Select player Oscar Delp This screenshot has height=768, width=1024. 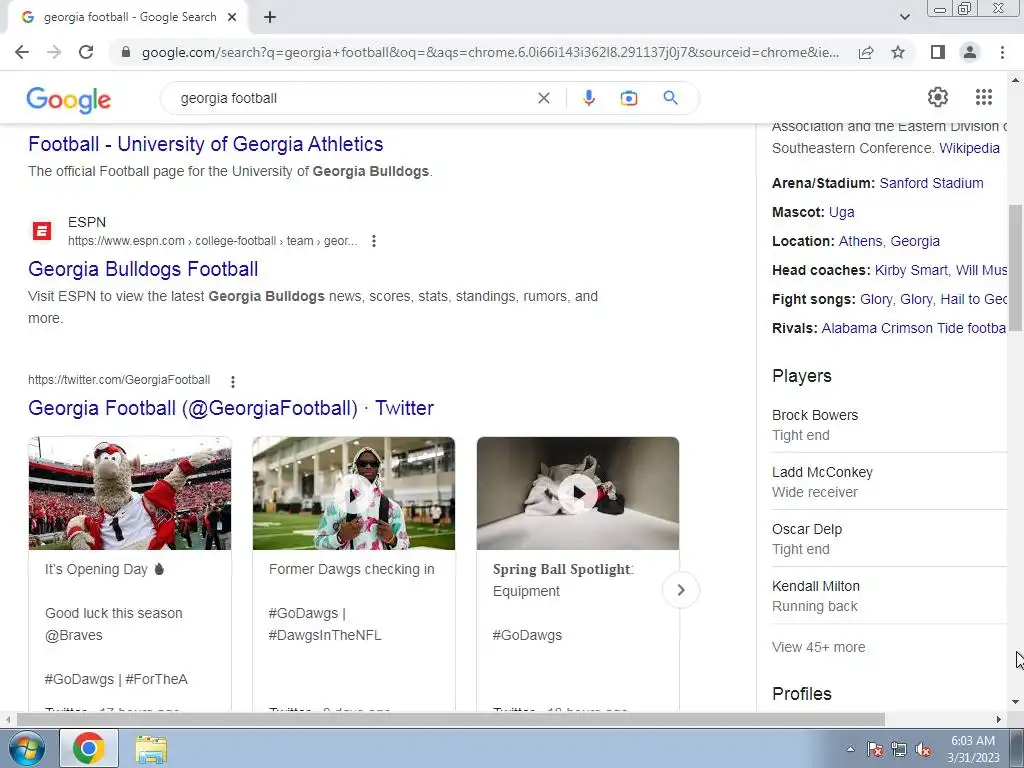tap(807, 529)
